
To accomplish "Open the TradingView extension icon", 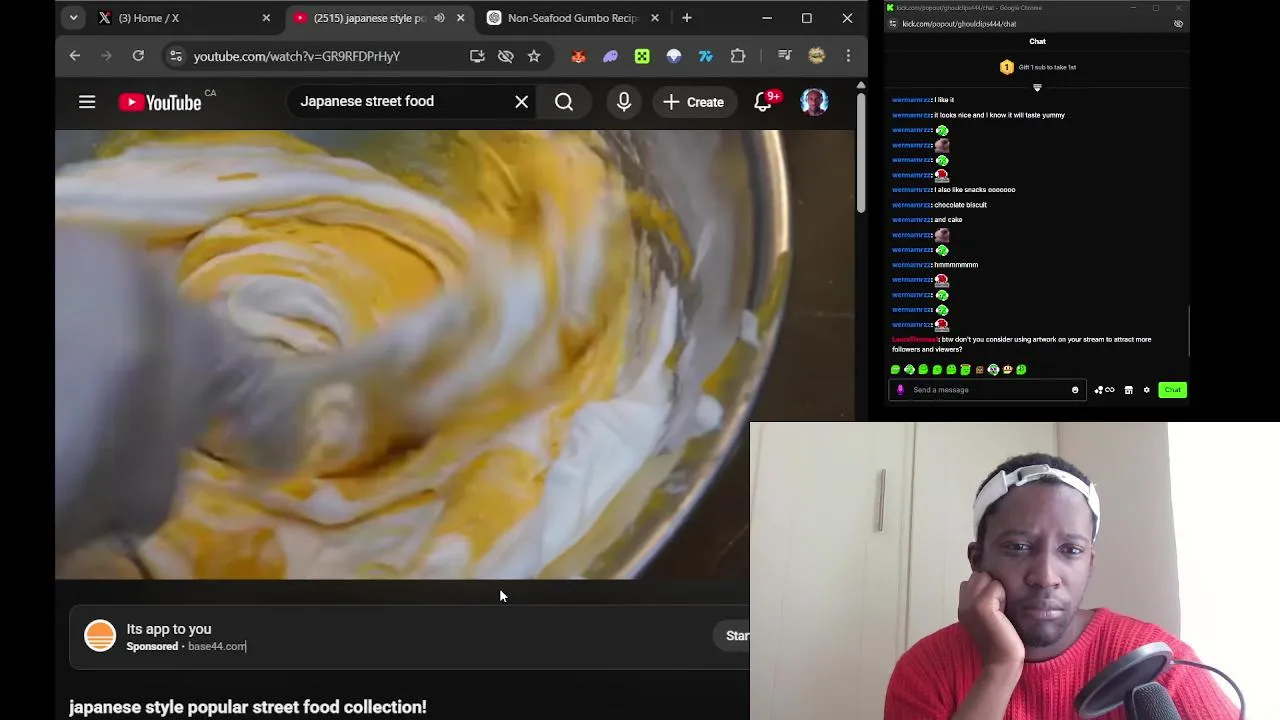I will pyautogui.click(x=706, y=56).
